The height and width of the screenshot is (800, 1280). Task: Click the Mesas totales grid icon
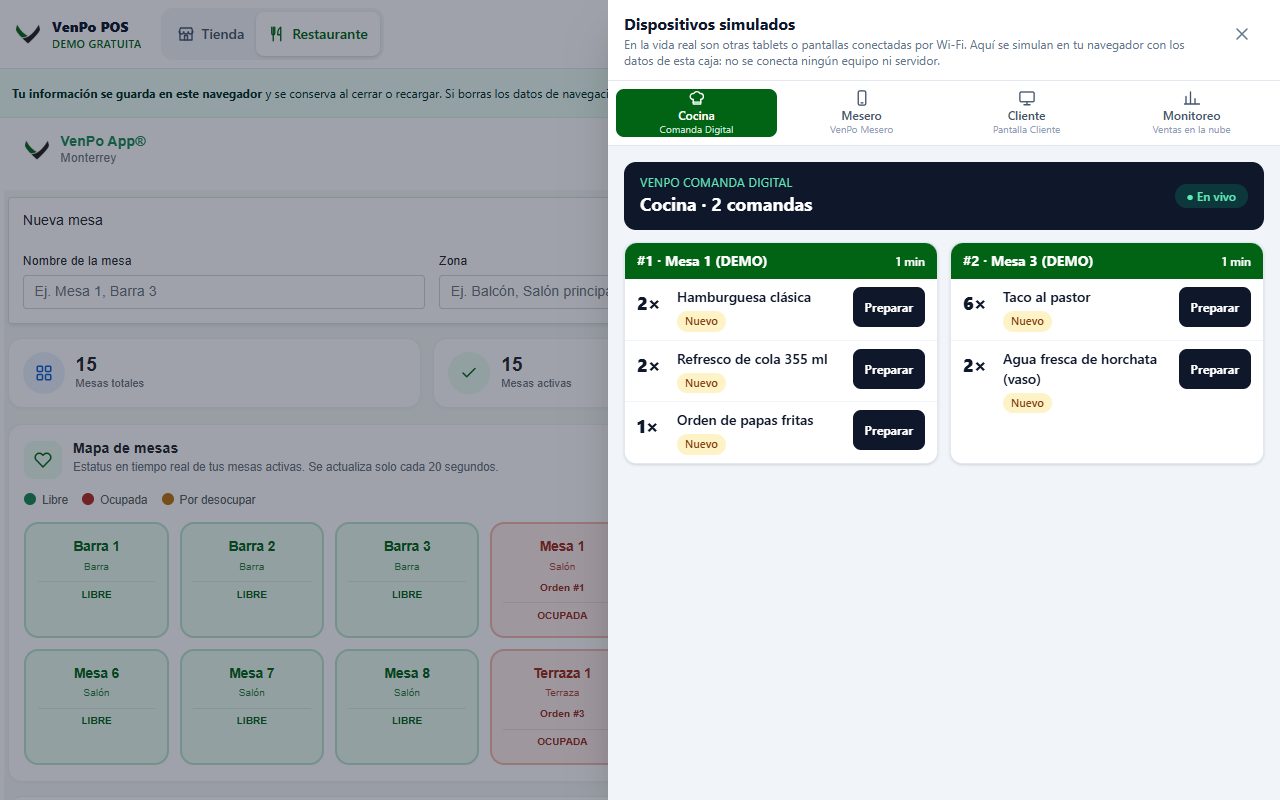click(44, 373)
